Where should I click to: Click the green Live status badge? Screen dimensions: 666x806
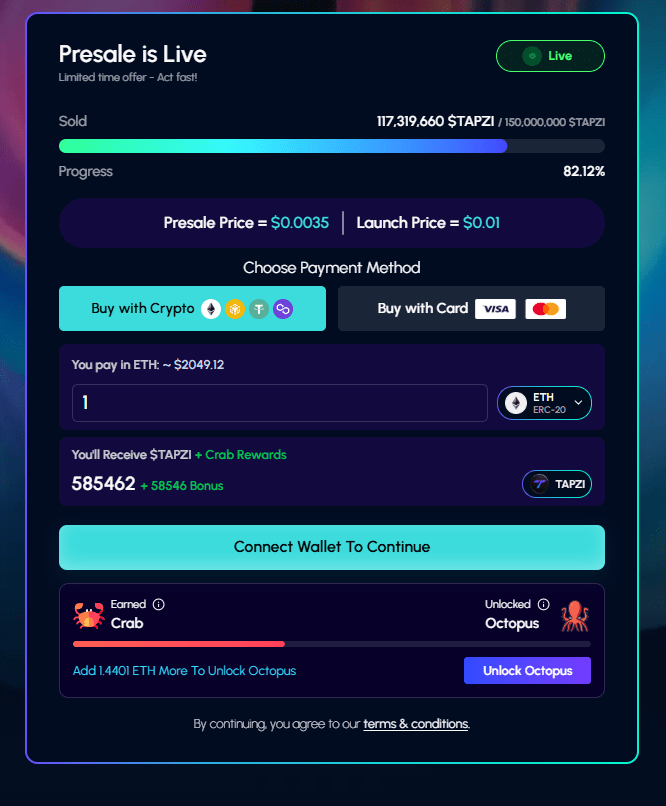[x=550, y=56]
